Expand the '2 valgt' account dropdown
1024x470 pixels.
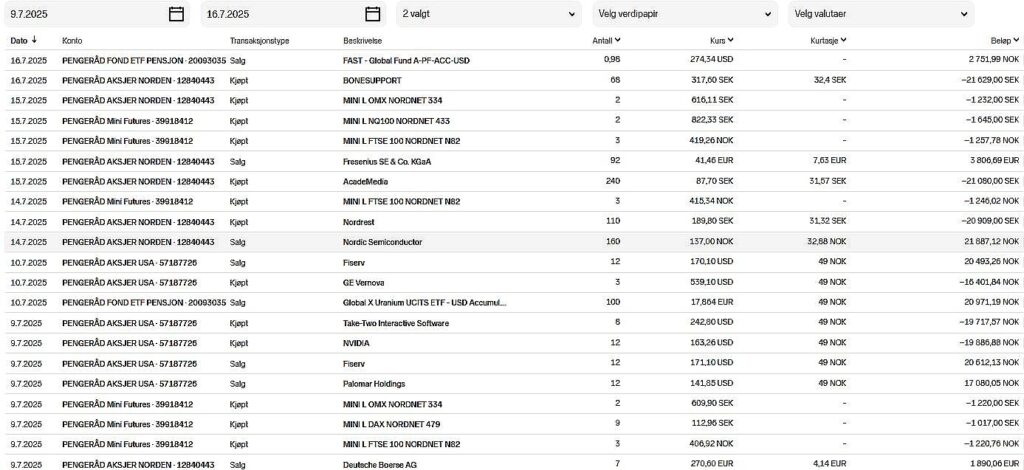point(488,14)
